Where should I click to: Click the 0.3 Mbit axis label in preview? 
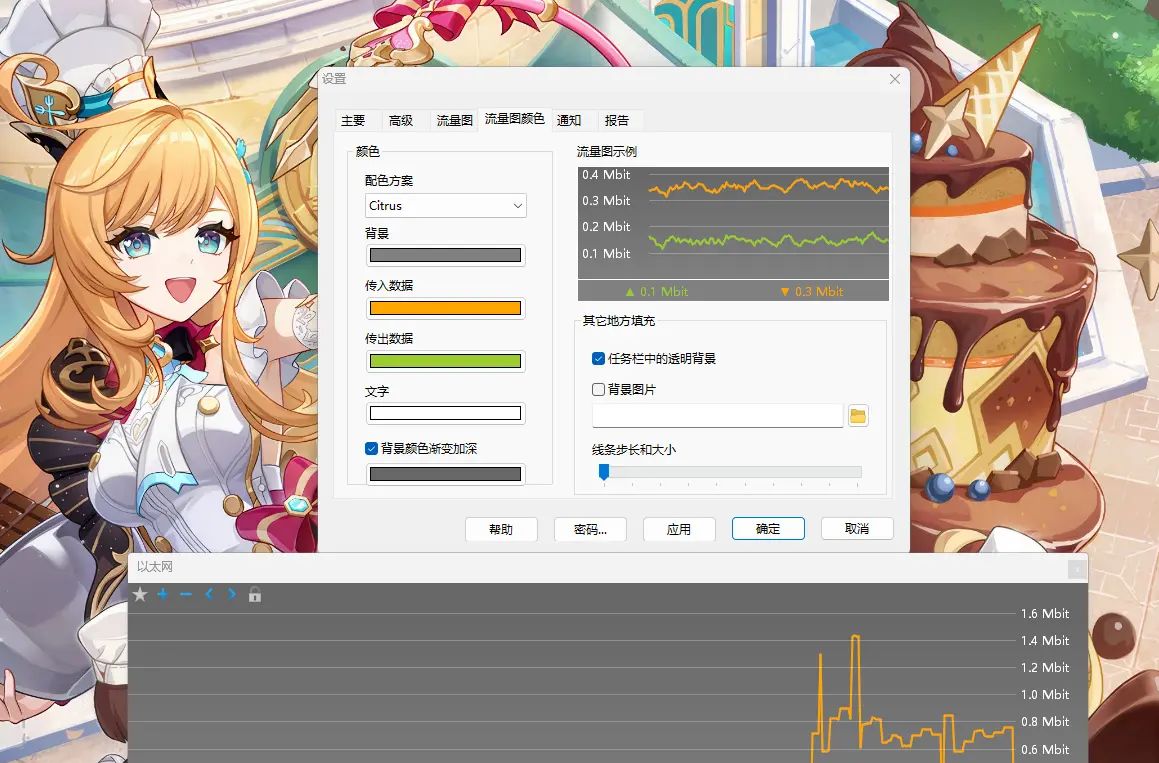[x=606, y=200]
